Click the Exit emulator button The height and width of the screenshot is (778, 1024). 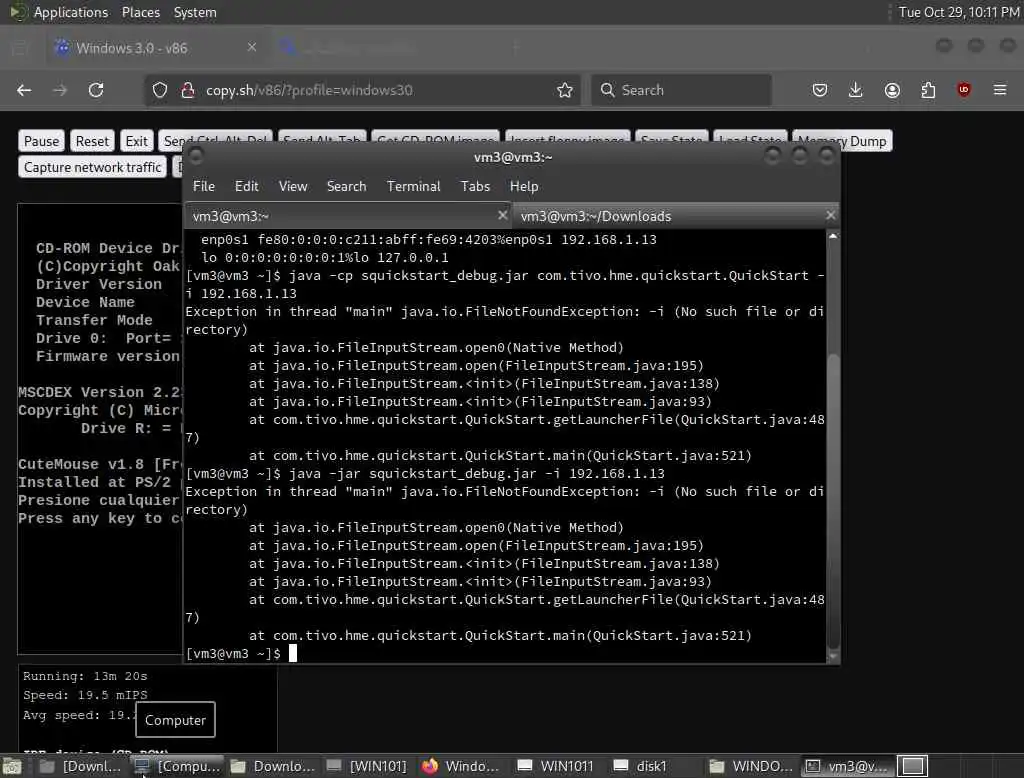coord(136,141)
